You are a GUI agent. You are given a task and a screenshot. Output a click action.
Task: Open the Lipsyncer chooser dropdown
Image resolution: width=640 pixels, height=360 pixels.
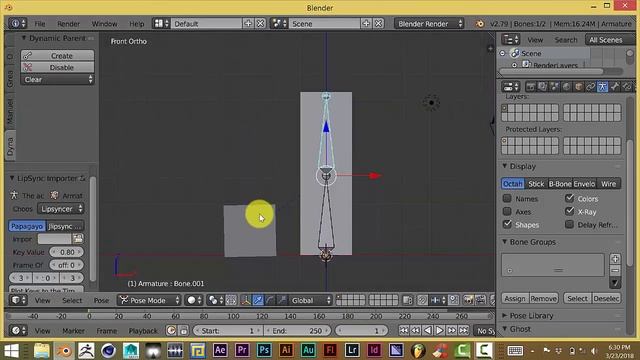point(61,209)
